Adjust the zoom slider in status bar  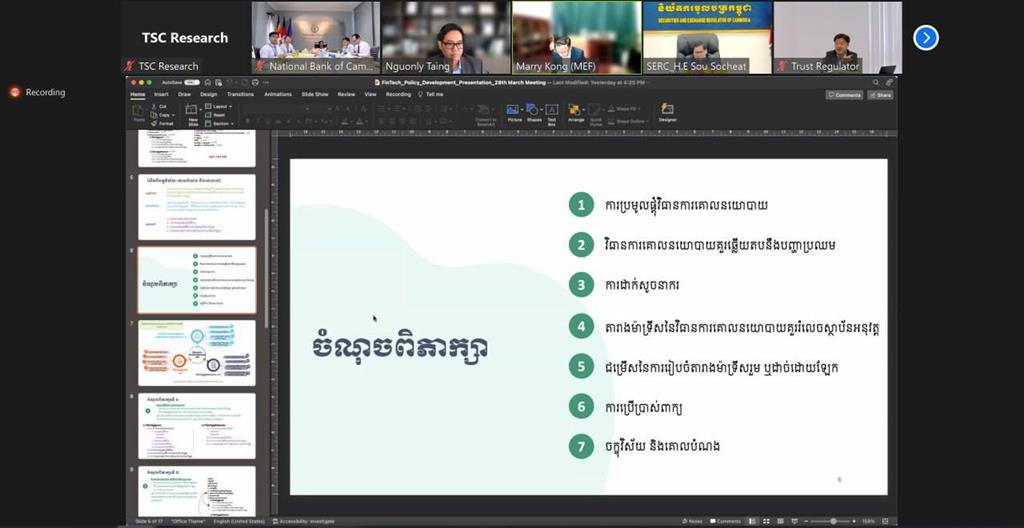(833, 521)
